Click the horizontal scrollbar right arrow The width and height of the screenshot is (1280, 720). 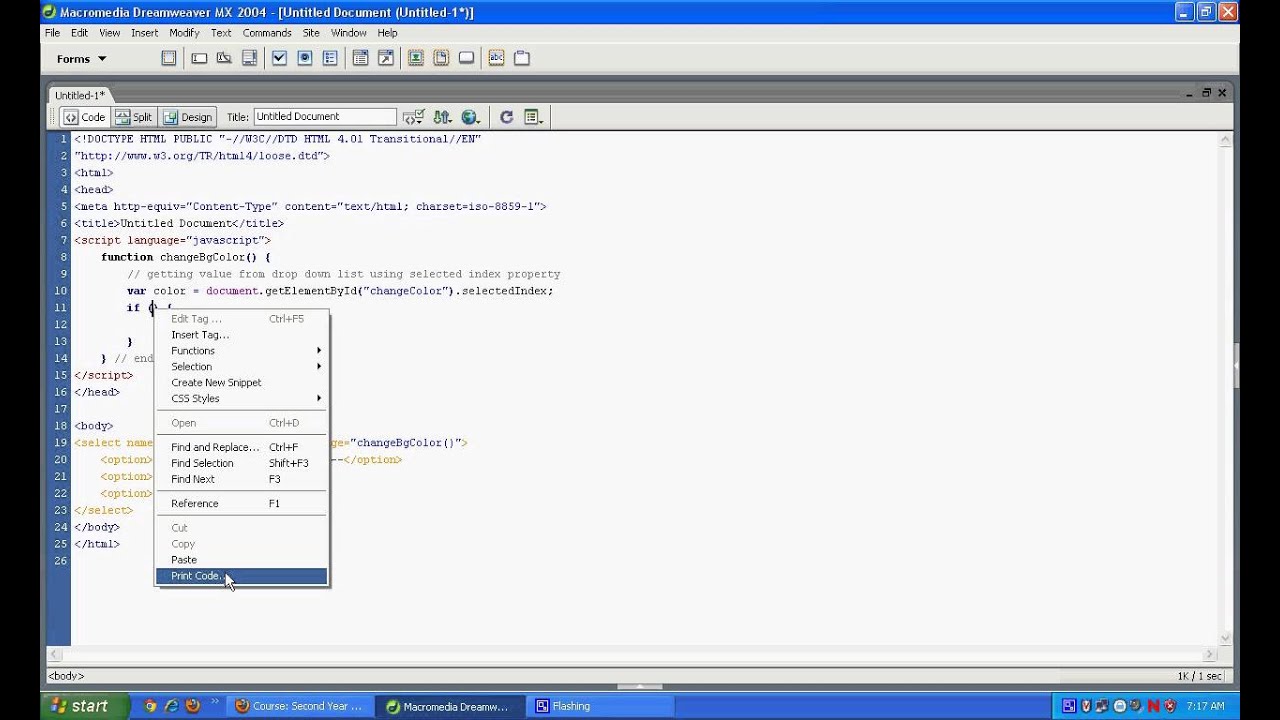pos(1211,654)
